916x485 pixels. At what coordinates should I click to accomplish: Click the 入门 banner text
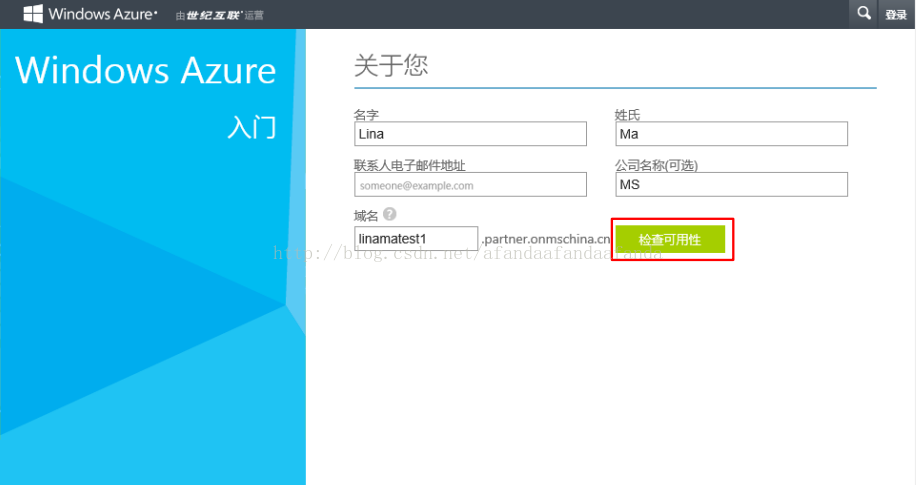pyautogui.click(x=252, y=127)
